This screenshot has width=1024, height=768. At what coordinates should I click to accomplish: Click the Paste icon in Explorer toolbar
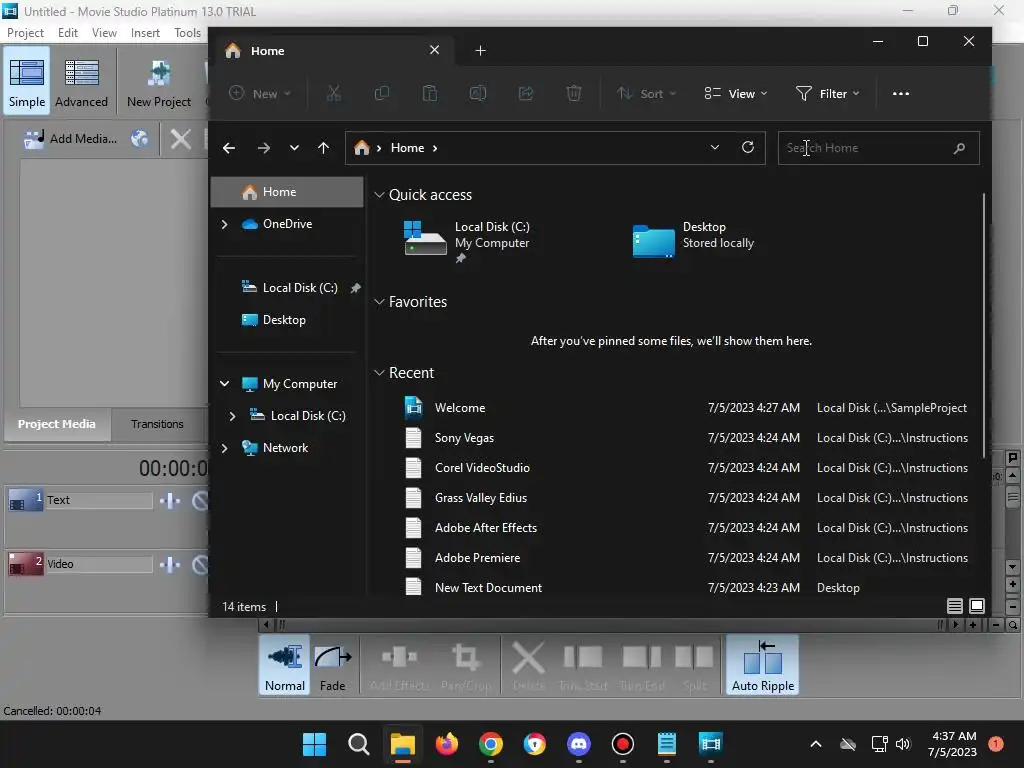(x=430, y=93)
